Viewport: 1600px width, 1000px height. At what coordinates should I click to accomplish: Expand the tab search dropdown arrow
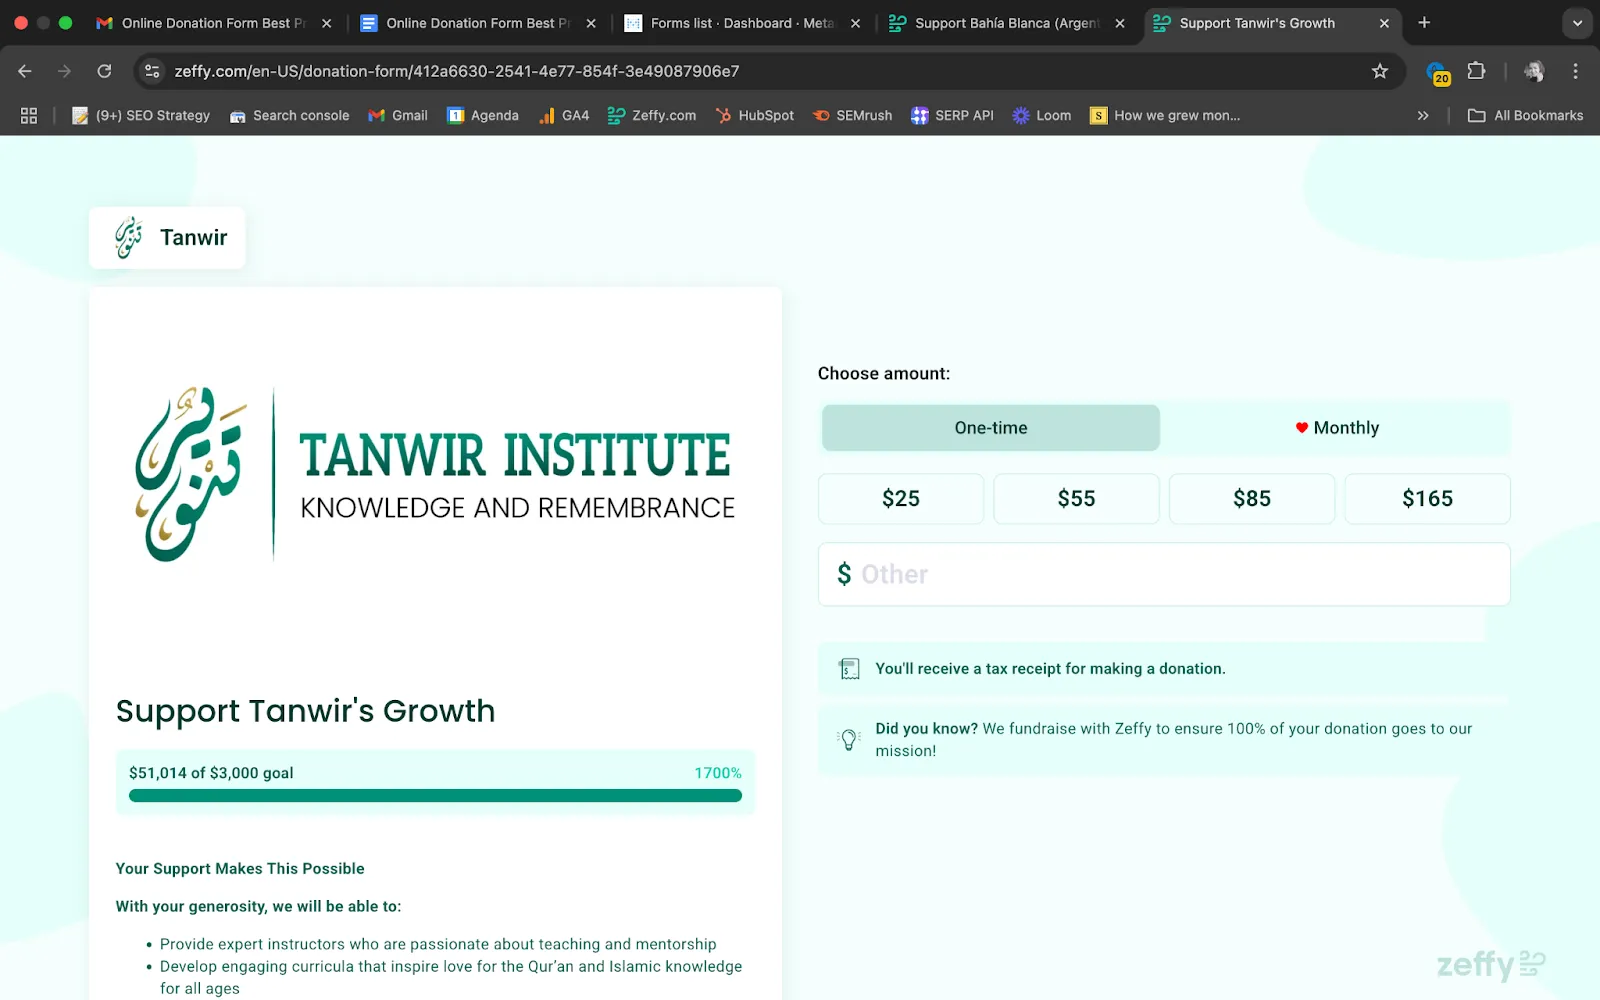click(x=1577, y=23)
